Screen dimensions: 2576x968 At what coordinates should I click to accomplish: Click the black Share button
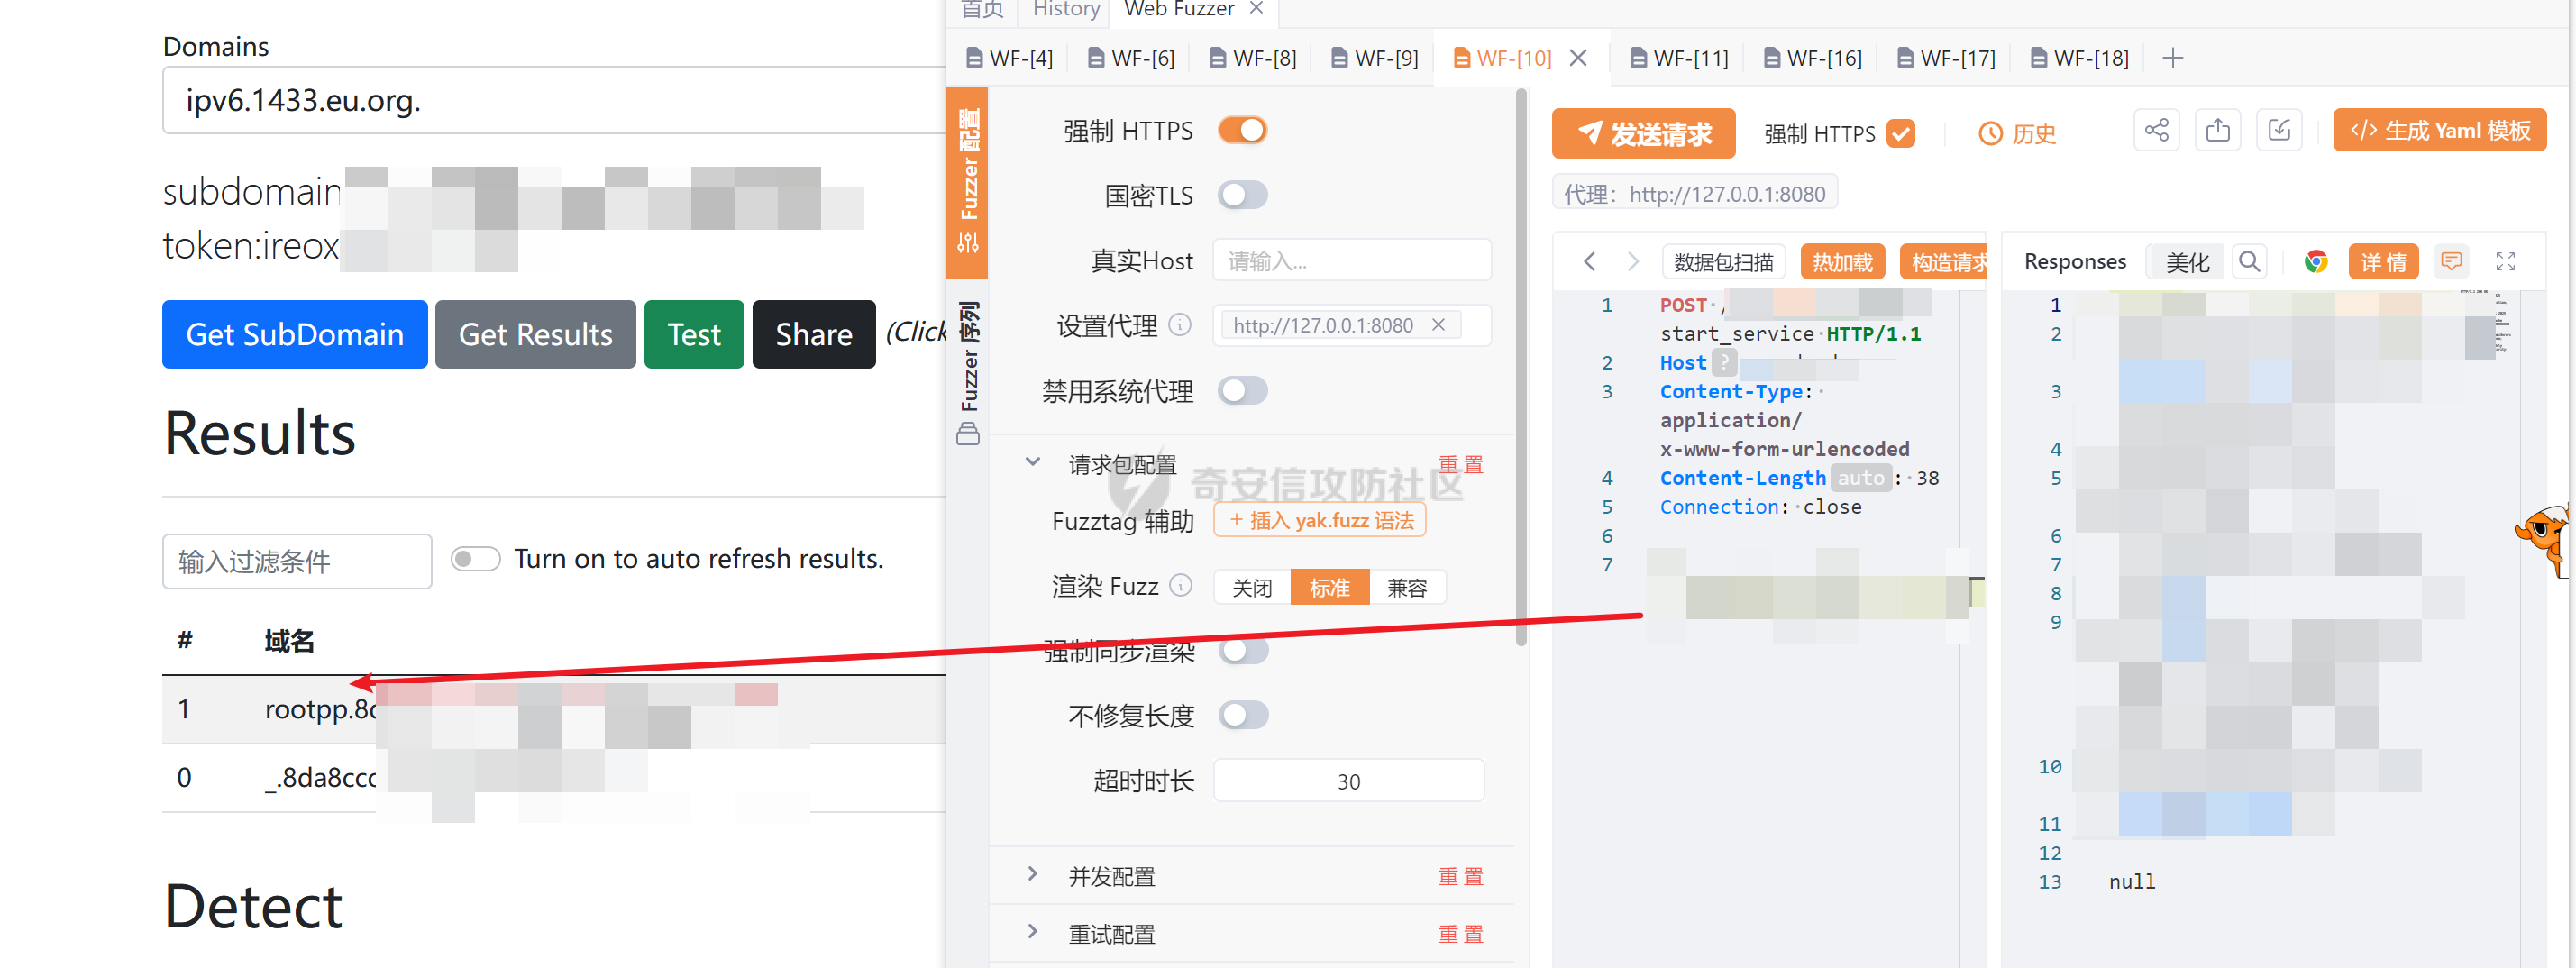[x=814, y=334]
